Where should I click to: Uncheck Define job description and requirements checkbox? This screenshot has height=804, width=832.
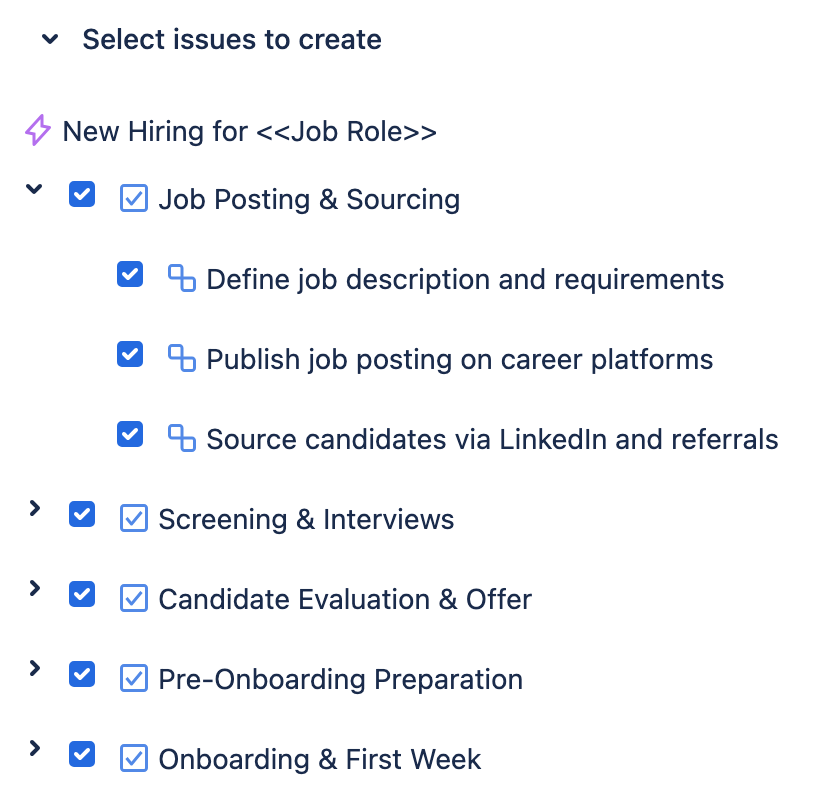click(x=130, y=274)
